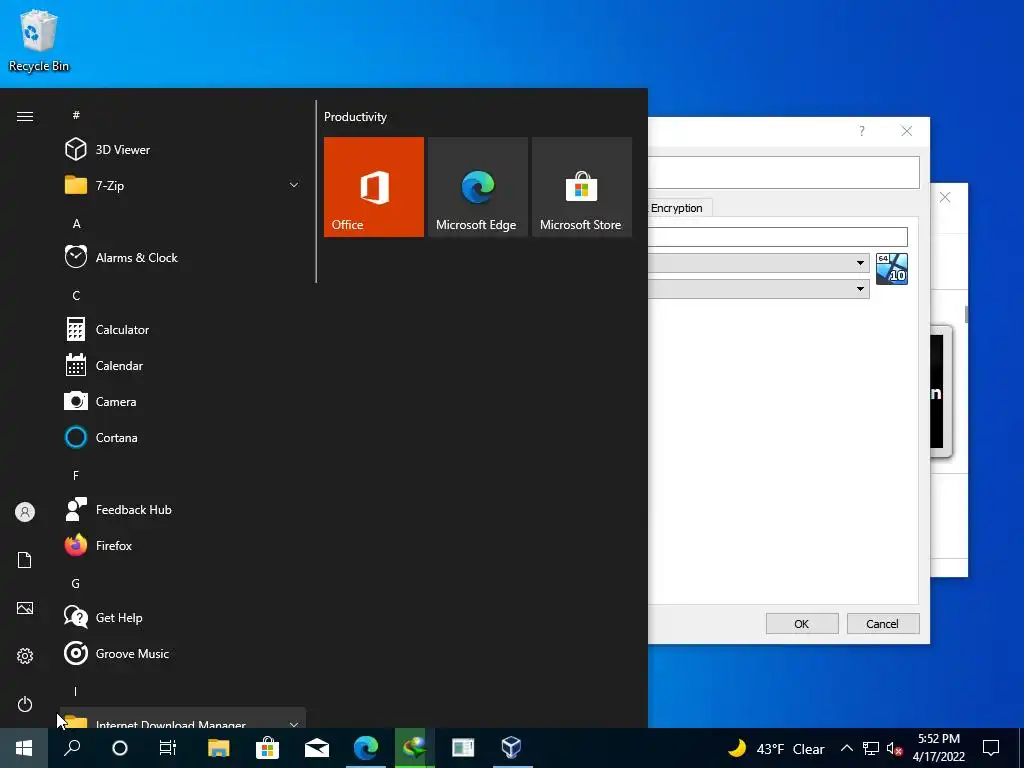Open Microsoft Store from the taskbar
Screen dimensions: 1024x768
267,748
